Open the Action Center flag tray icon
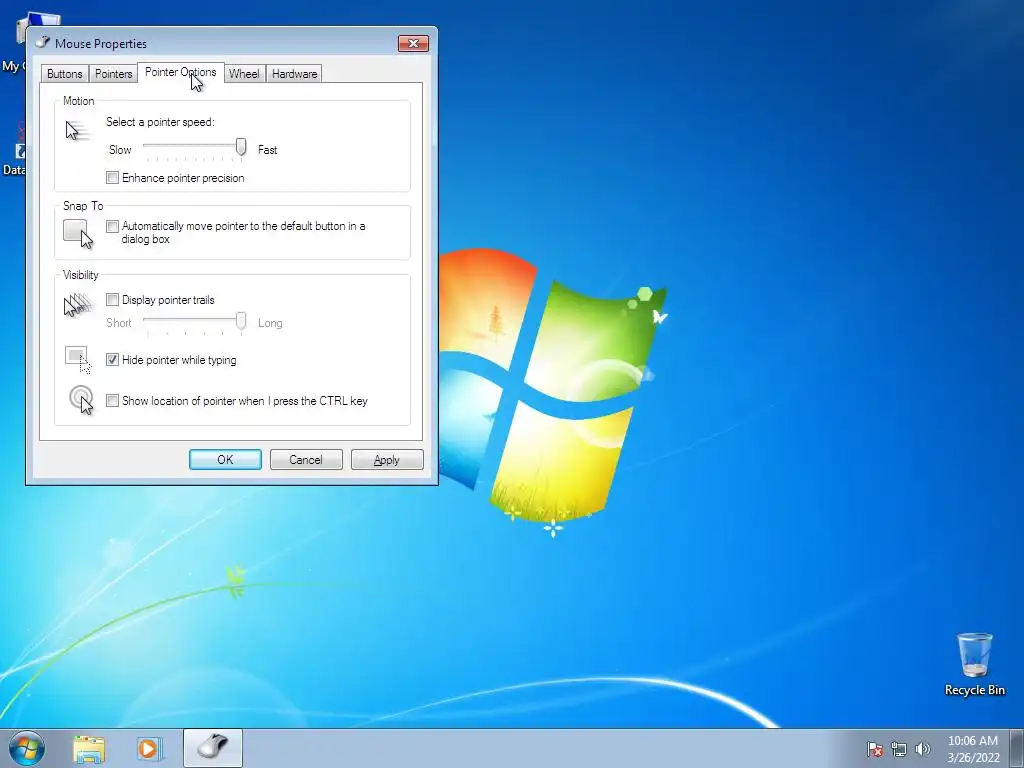Image resolution: width=1024 pixels, height=768 pixels. pos(874,749)
